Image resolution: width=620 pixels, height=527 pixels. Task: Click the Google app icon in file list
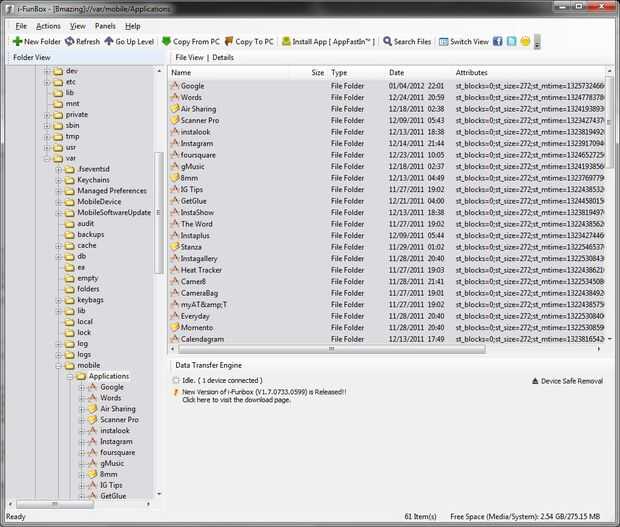pyautogui.click(x=175, y=85)
